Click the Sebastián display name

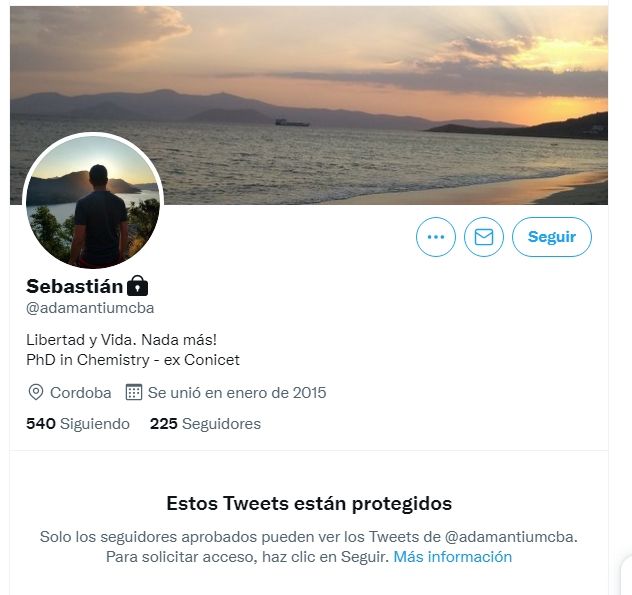(x=75, y=286)
